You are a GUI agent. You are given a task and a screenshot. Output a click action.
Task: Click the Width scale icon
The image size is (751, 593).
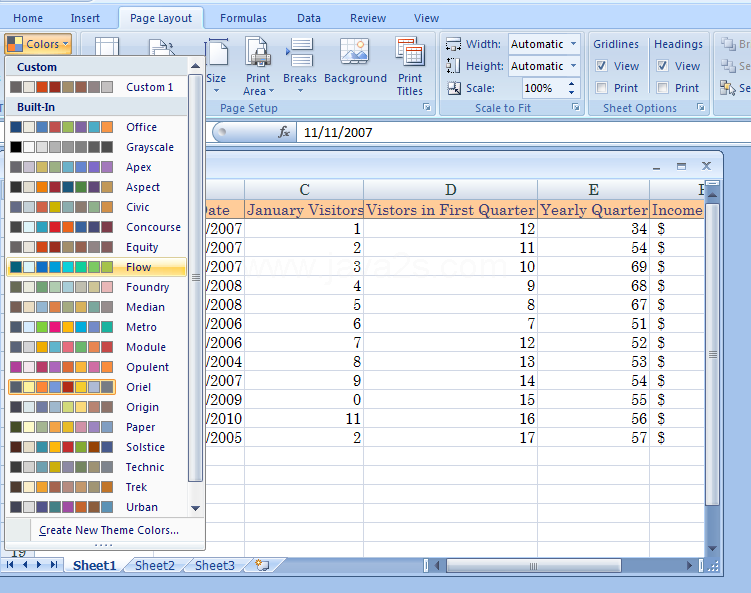click(x=453, y=44)
